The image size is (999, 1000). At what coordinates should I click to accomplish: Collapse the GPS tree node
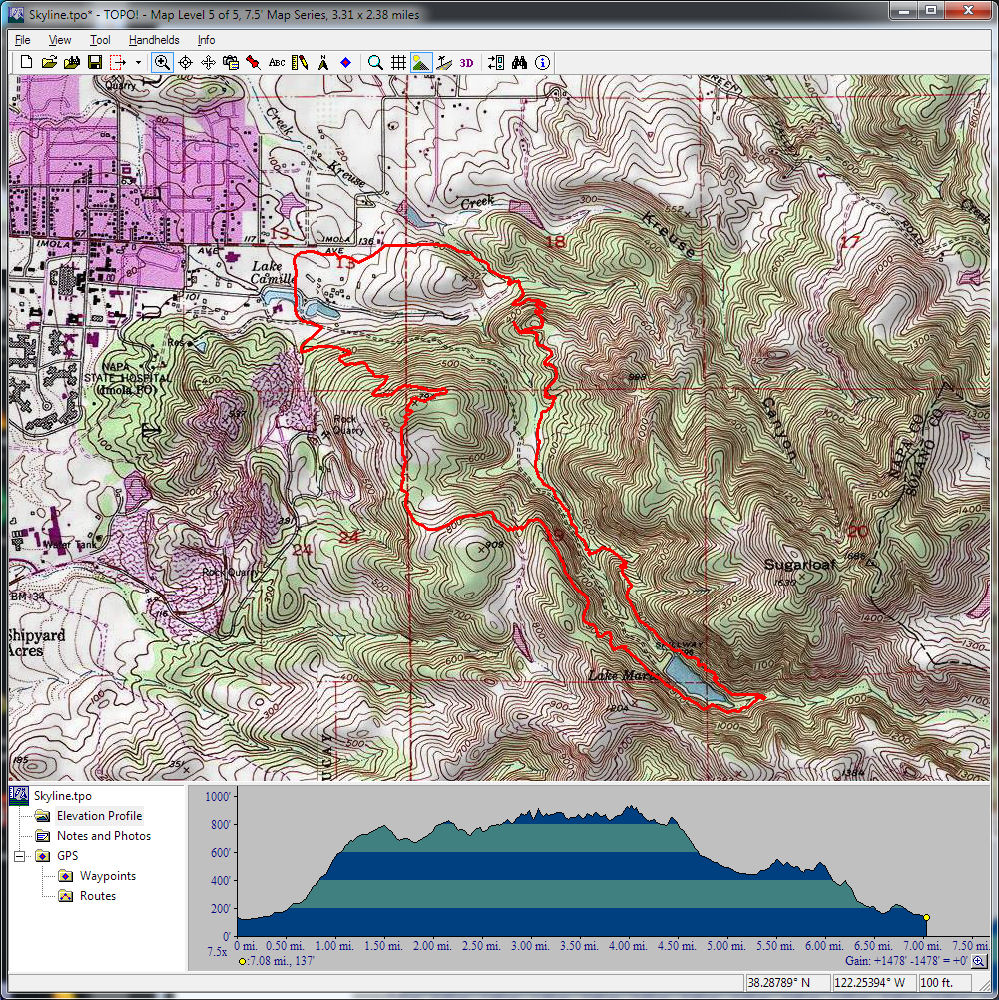pos(20,856)
